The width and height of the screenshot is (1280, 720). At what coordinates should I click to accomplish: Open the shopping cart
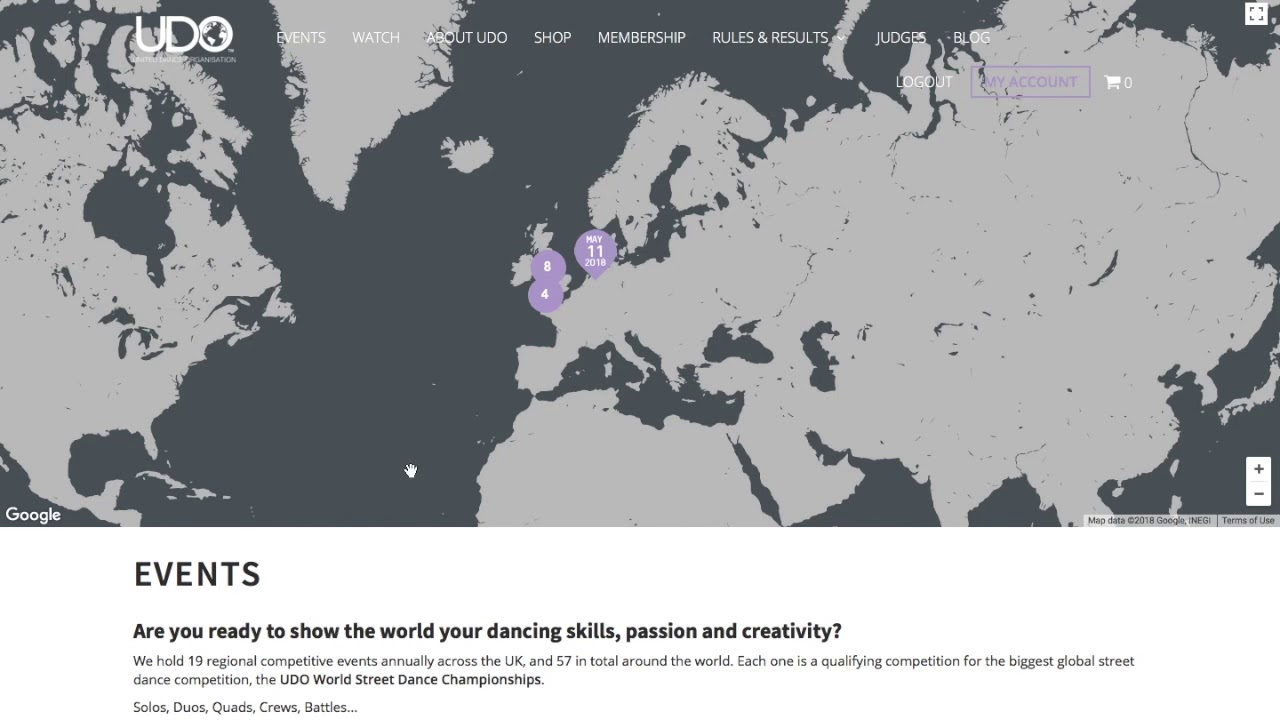coord(1117,82)
